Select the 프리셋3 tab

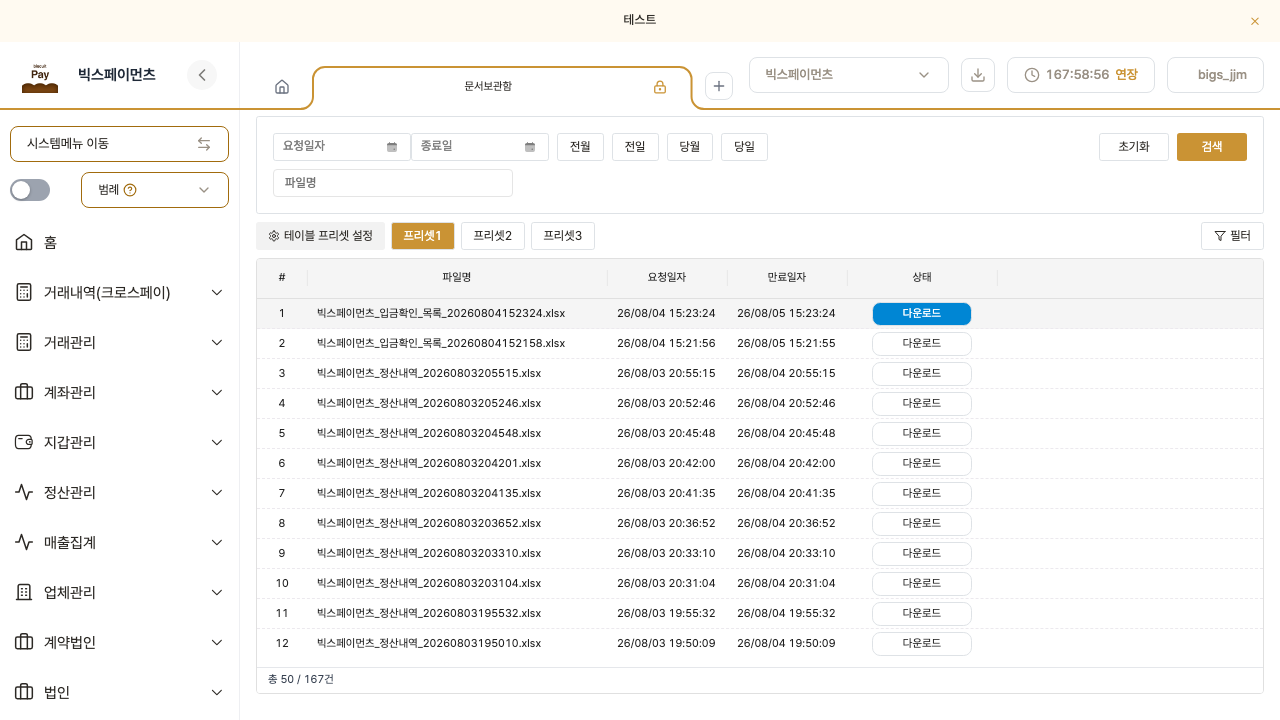click(x=563, y=236)
